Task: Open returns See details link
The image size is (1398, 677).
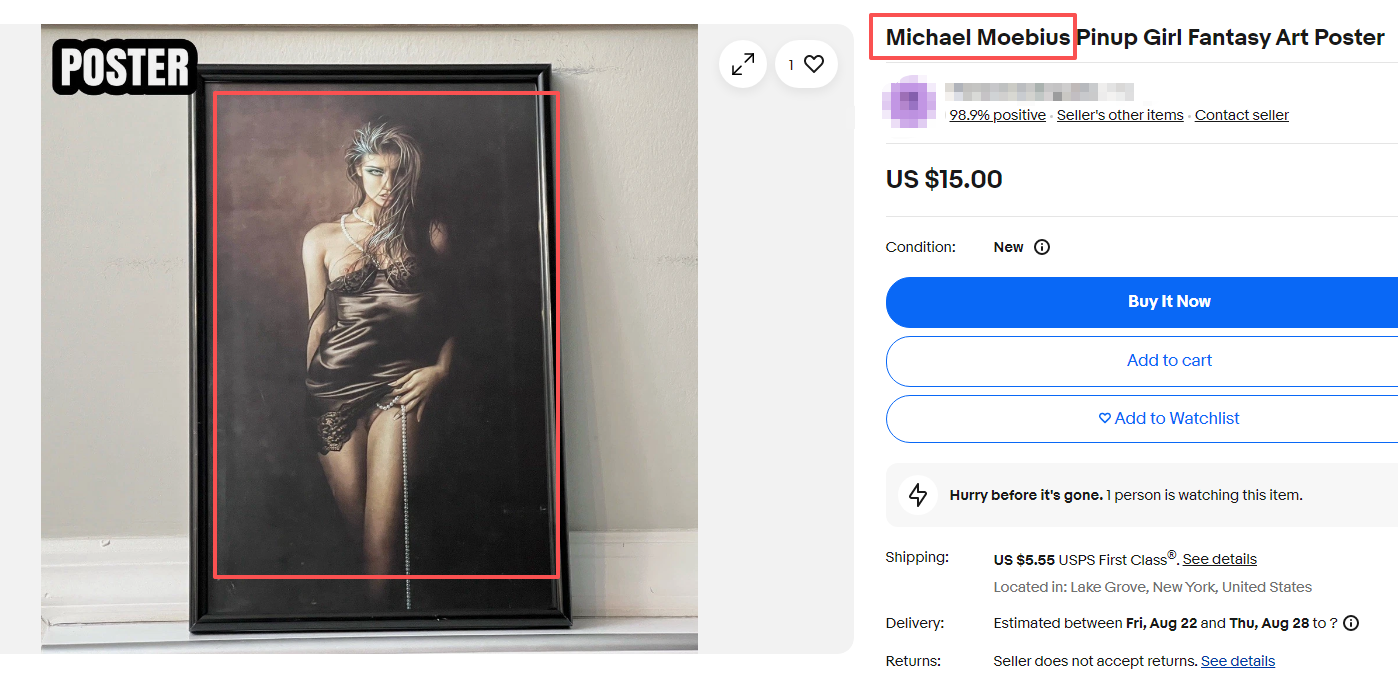Action: [1237, 661]
